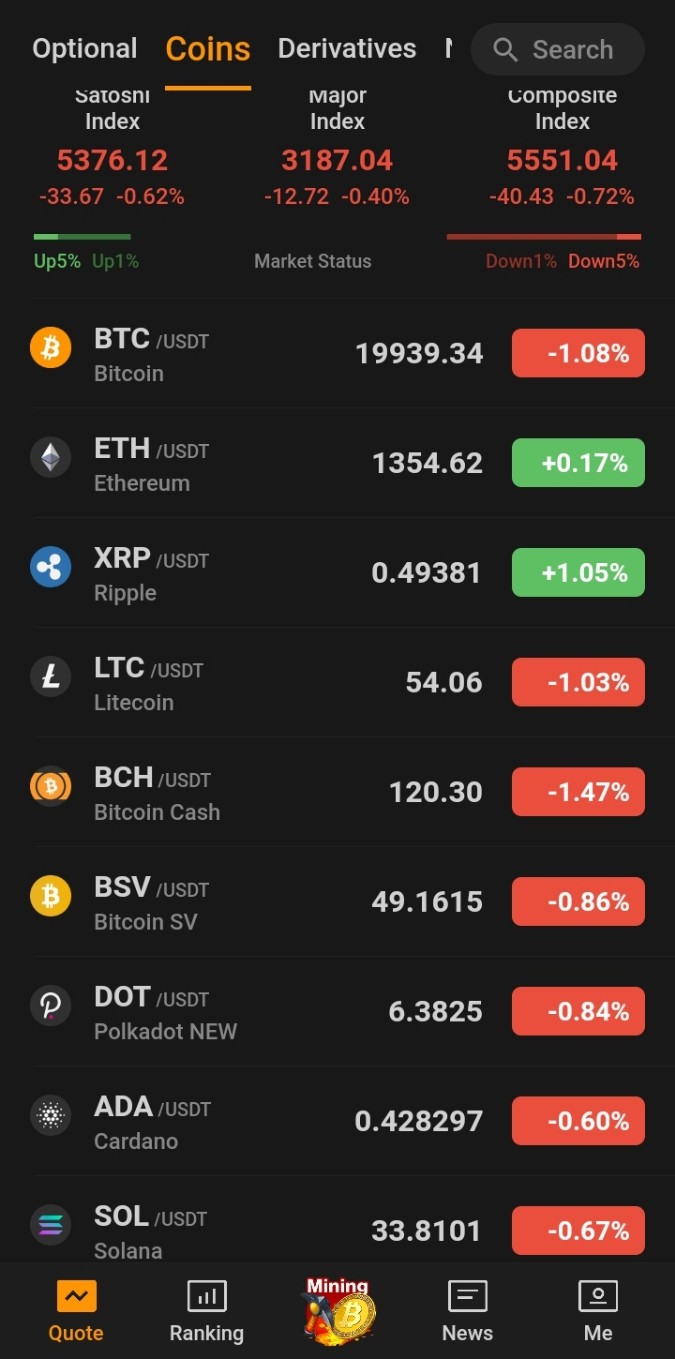Tap the Ethereum diamond icon

[50, 458]
